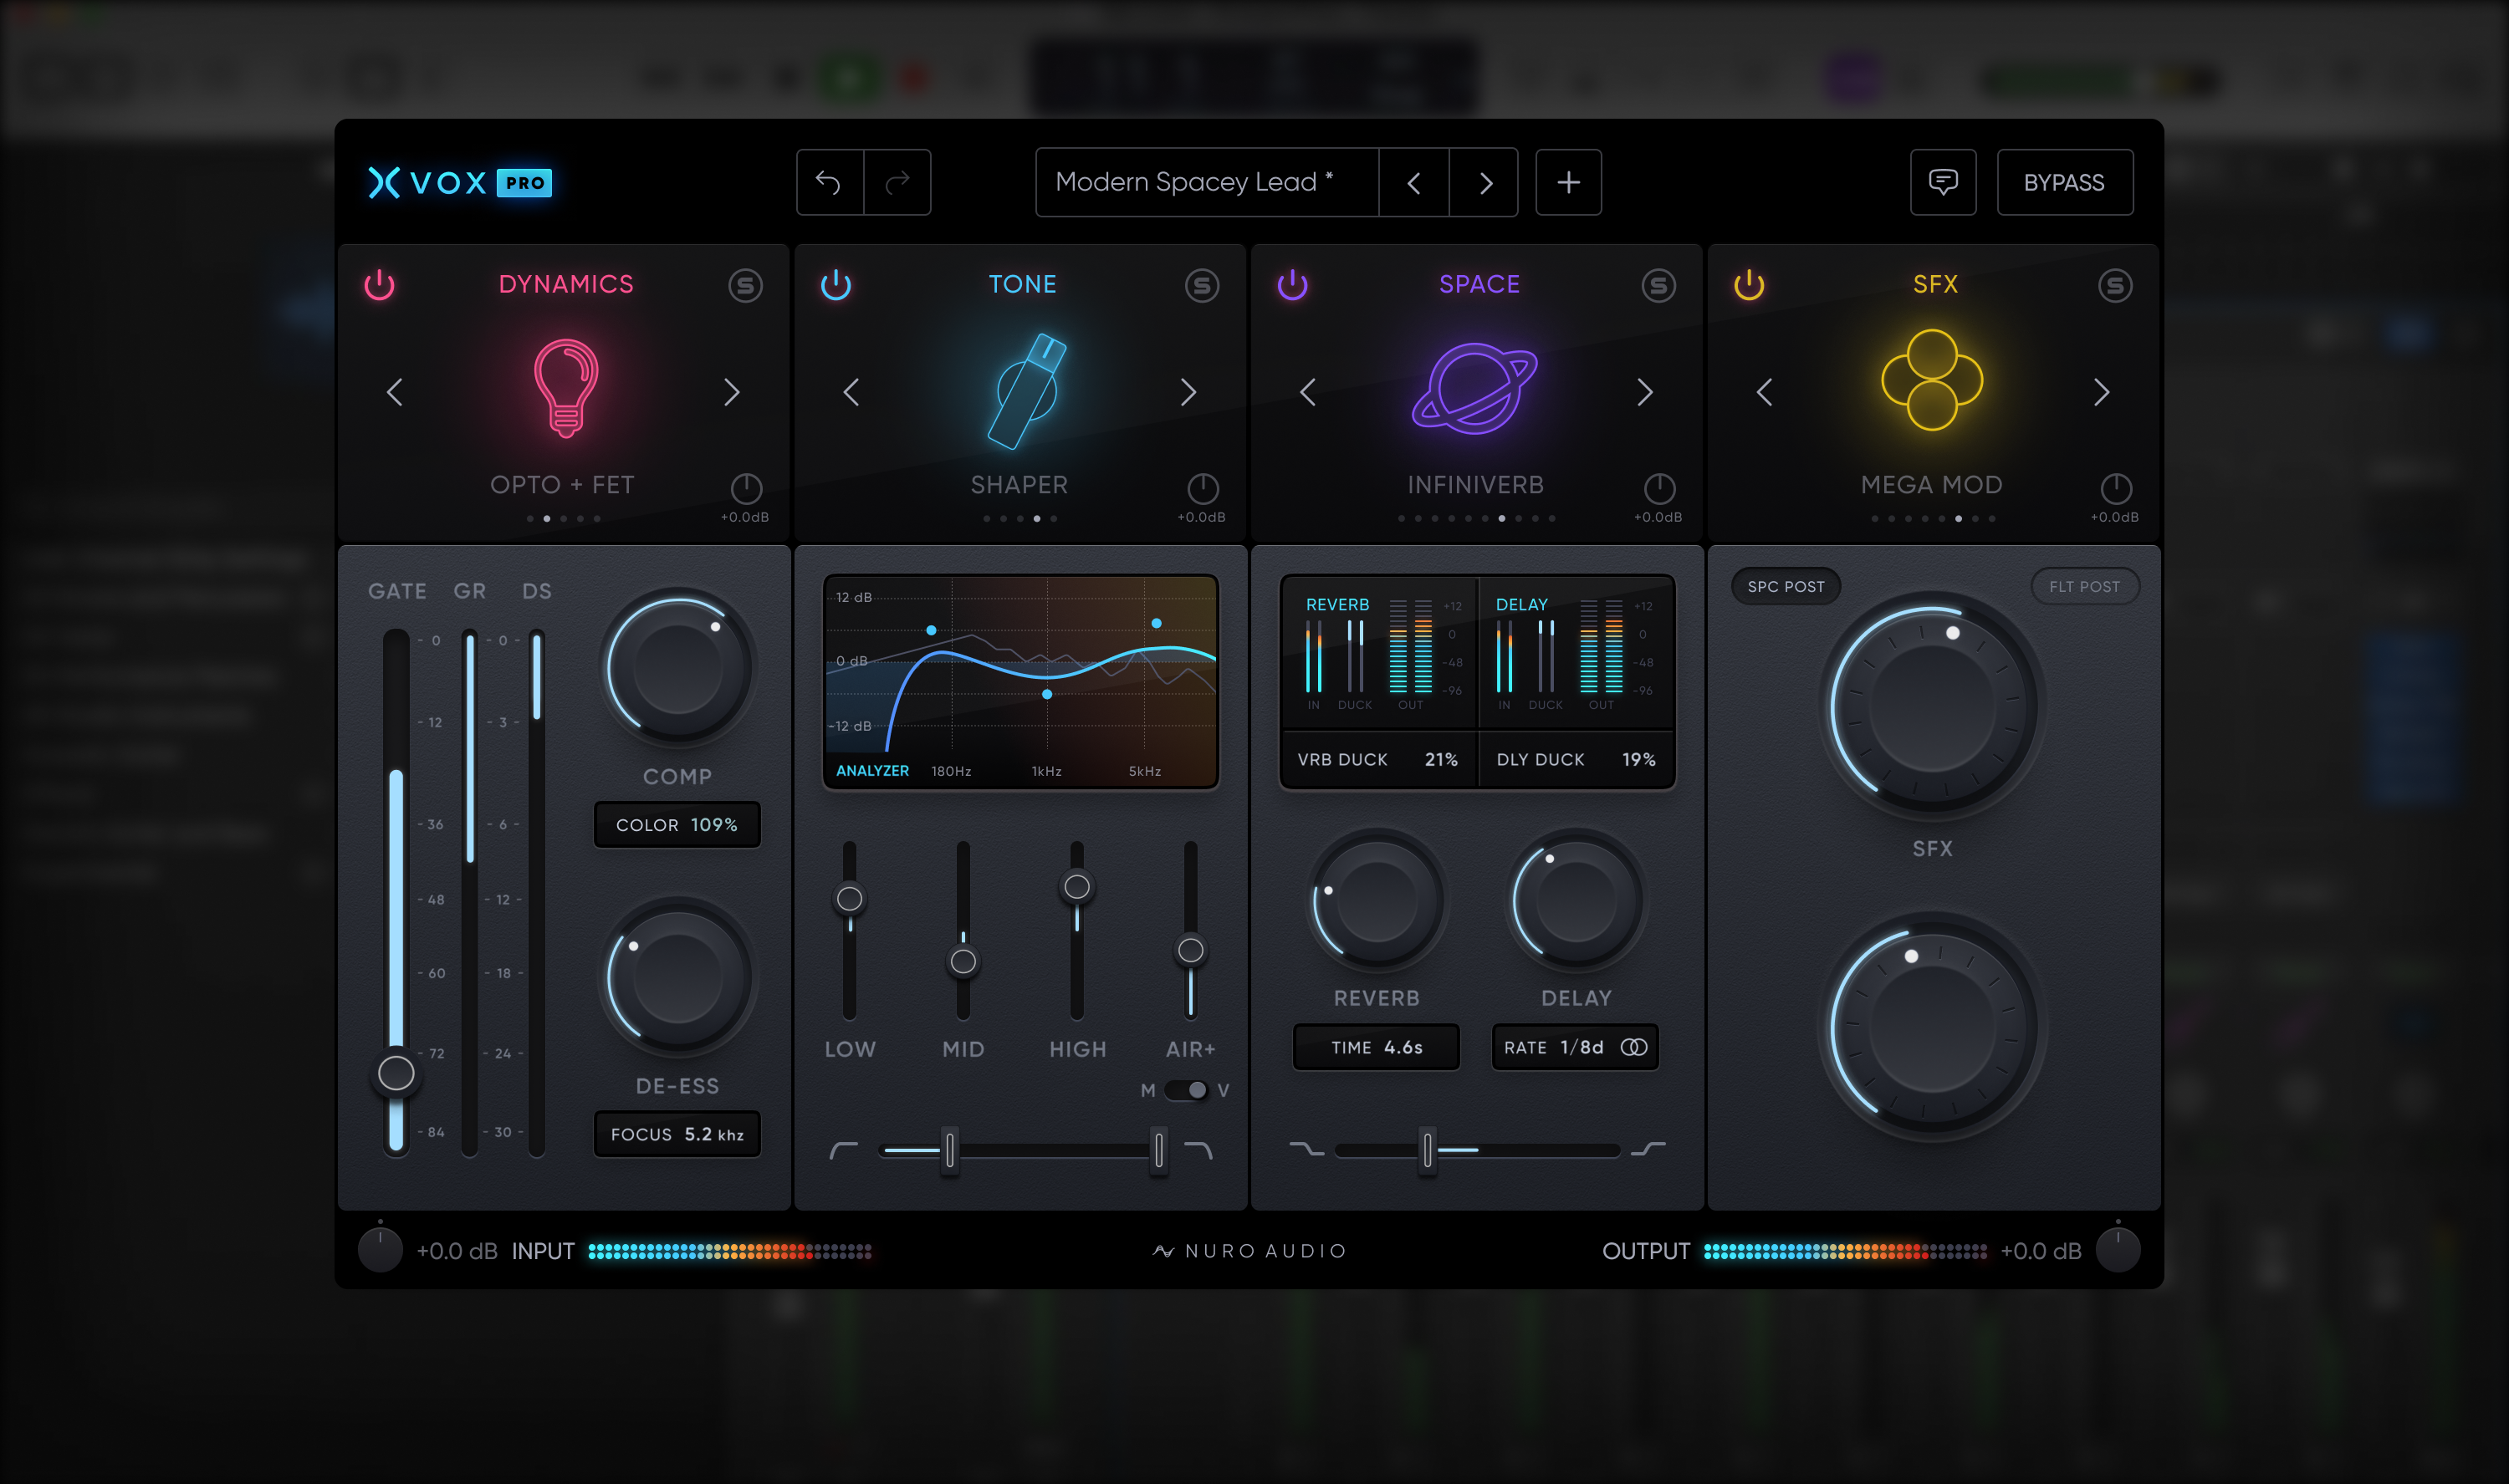Disable the Space module power button
Screen dimensions: 2509x1484
(x=1292, y=286)
